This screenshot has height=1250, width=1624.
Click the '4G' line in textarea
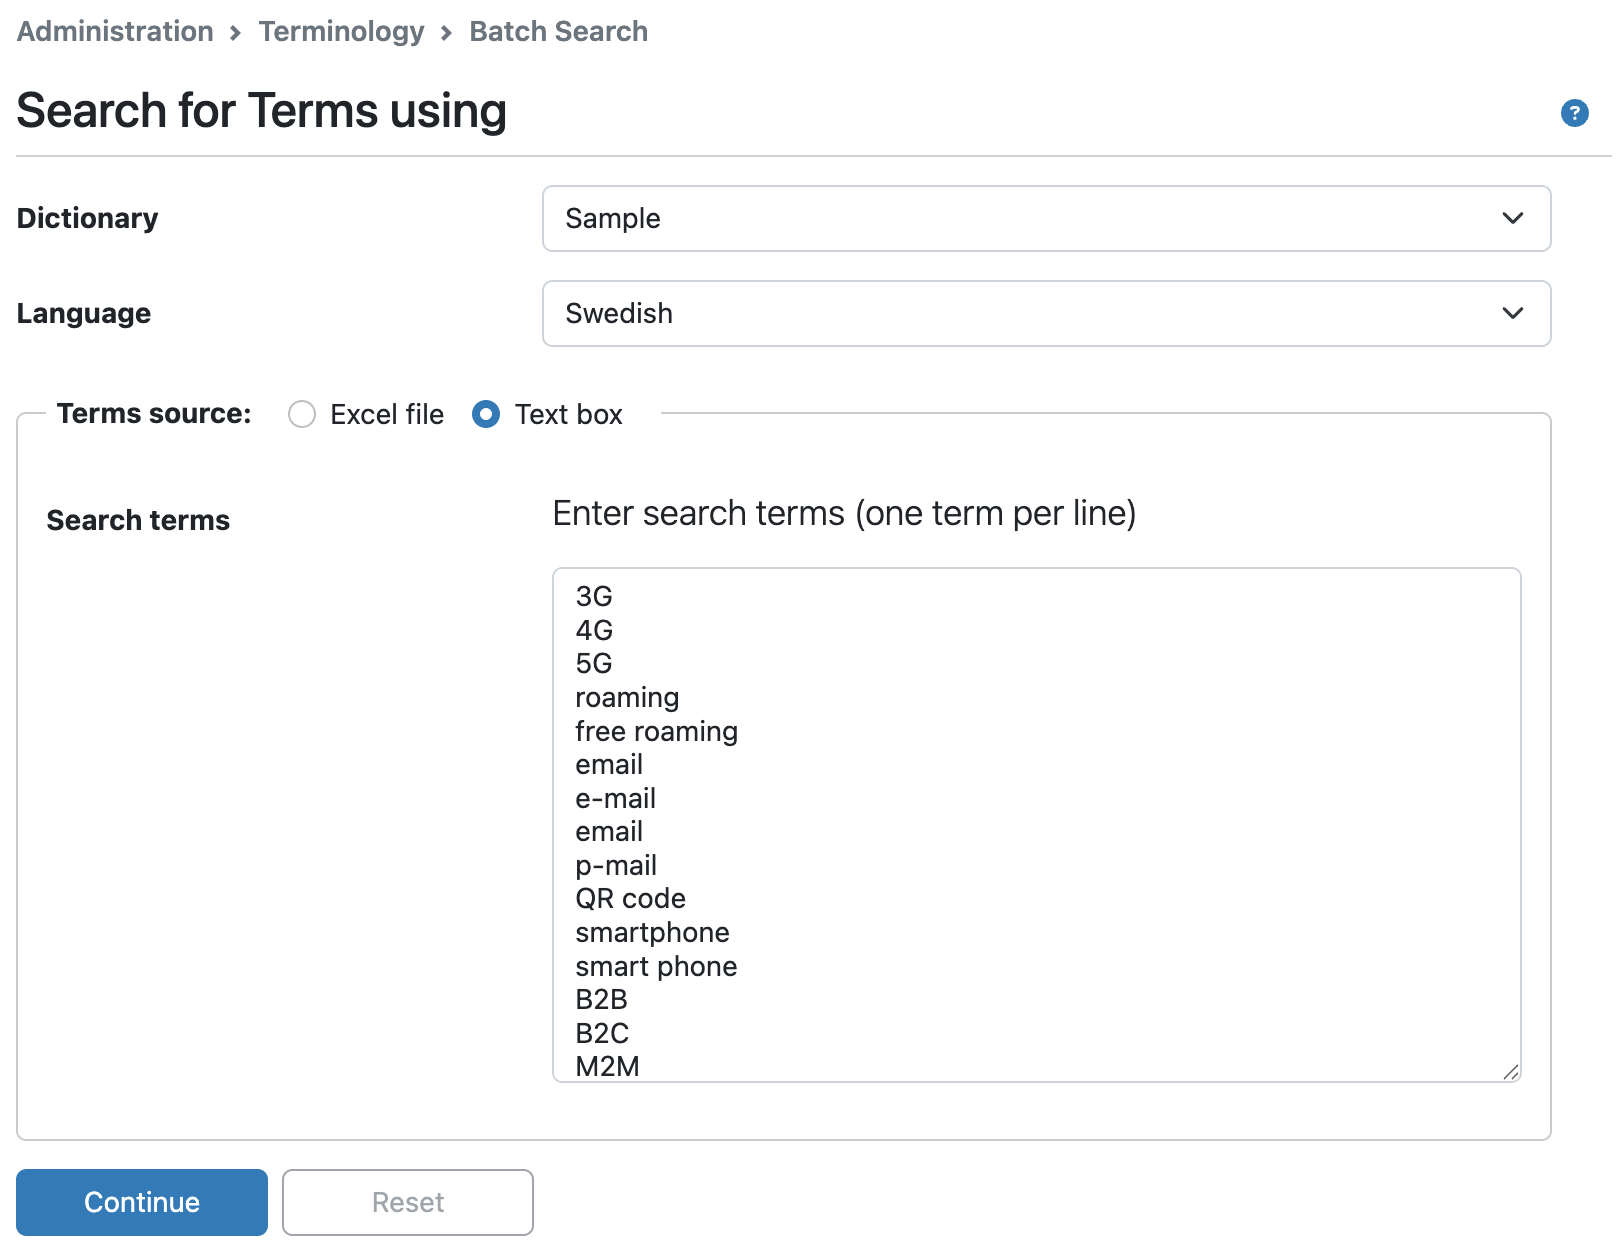coord(594,630)
